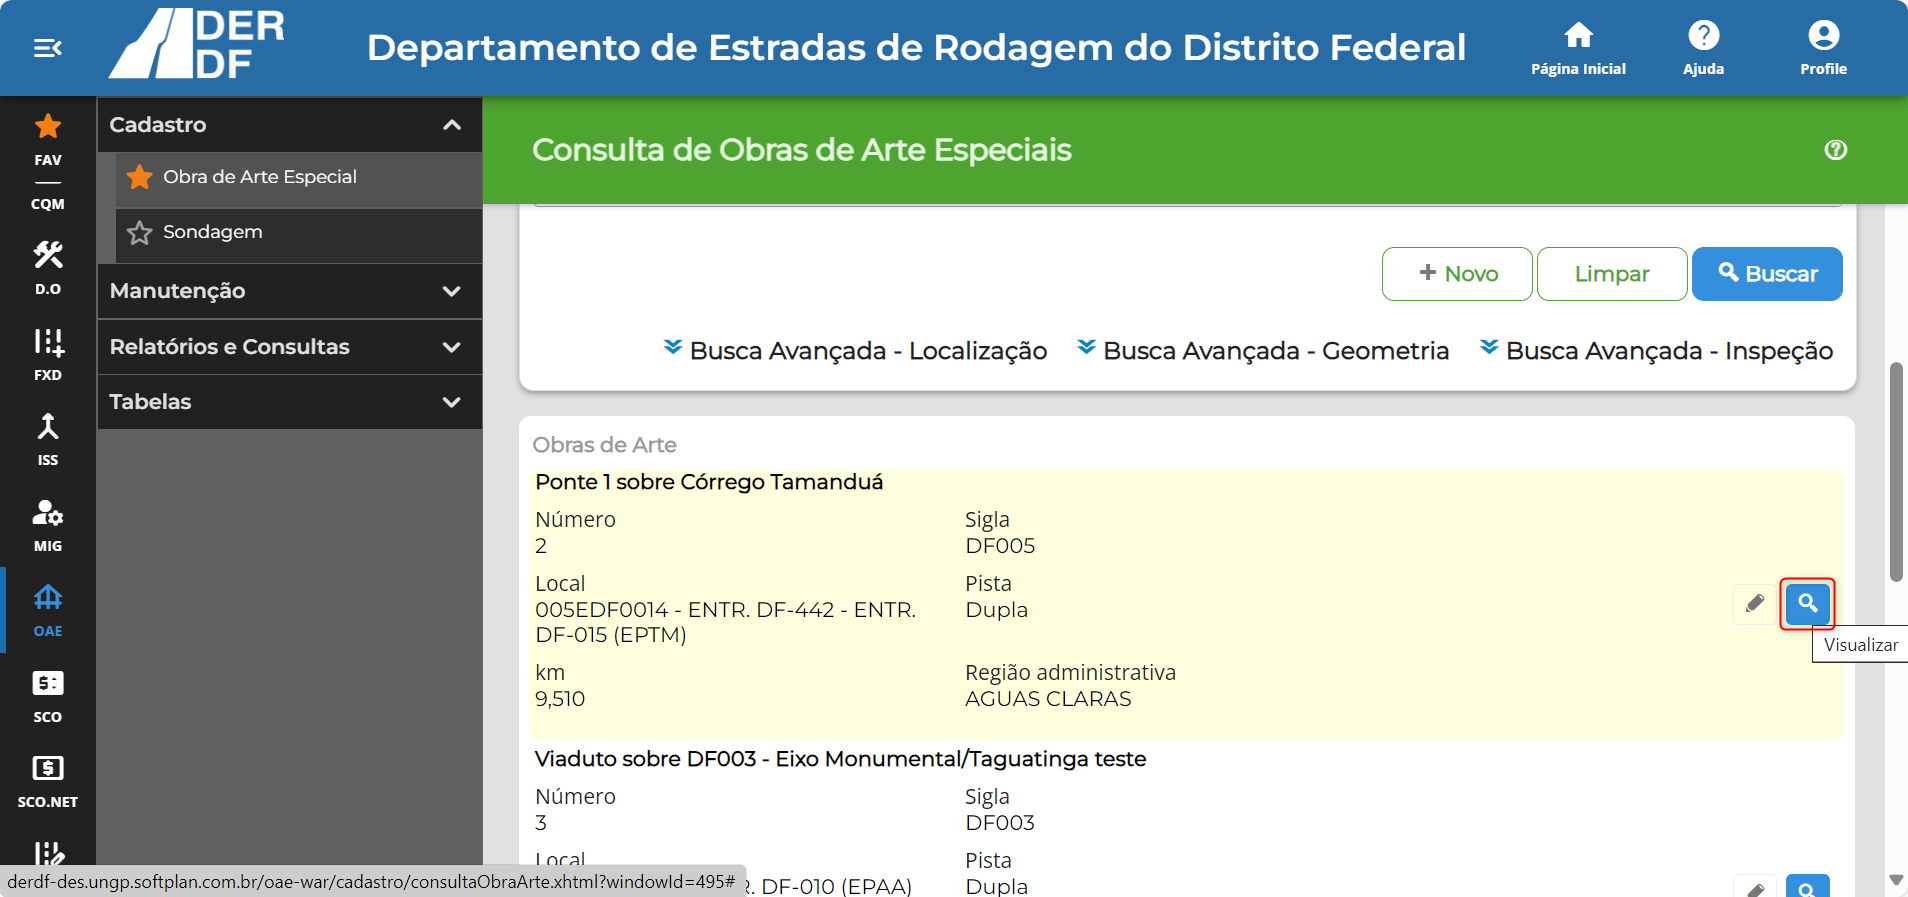Select the OAE bridge module
This screenshot has width=1908, height=897.
coord(48,610)
